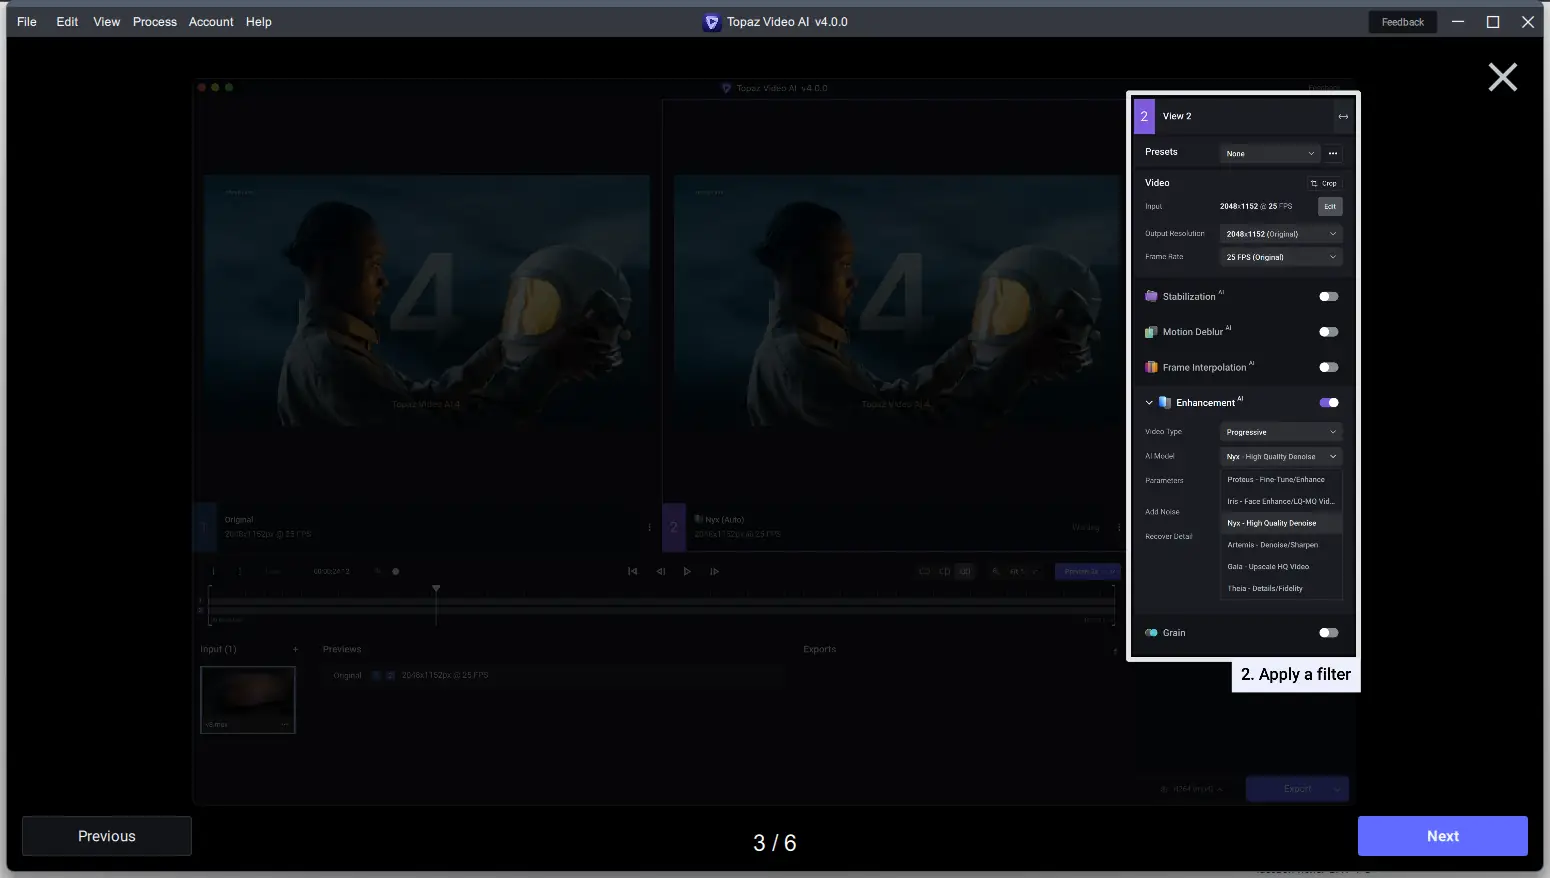This screenshot has height=878, width=1550.
Task: Open the Presets dropdown set to None
Action: pos(1270,153)
